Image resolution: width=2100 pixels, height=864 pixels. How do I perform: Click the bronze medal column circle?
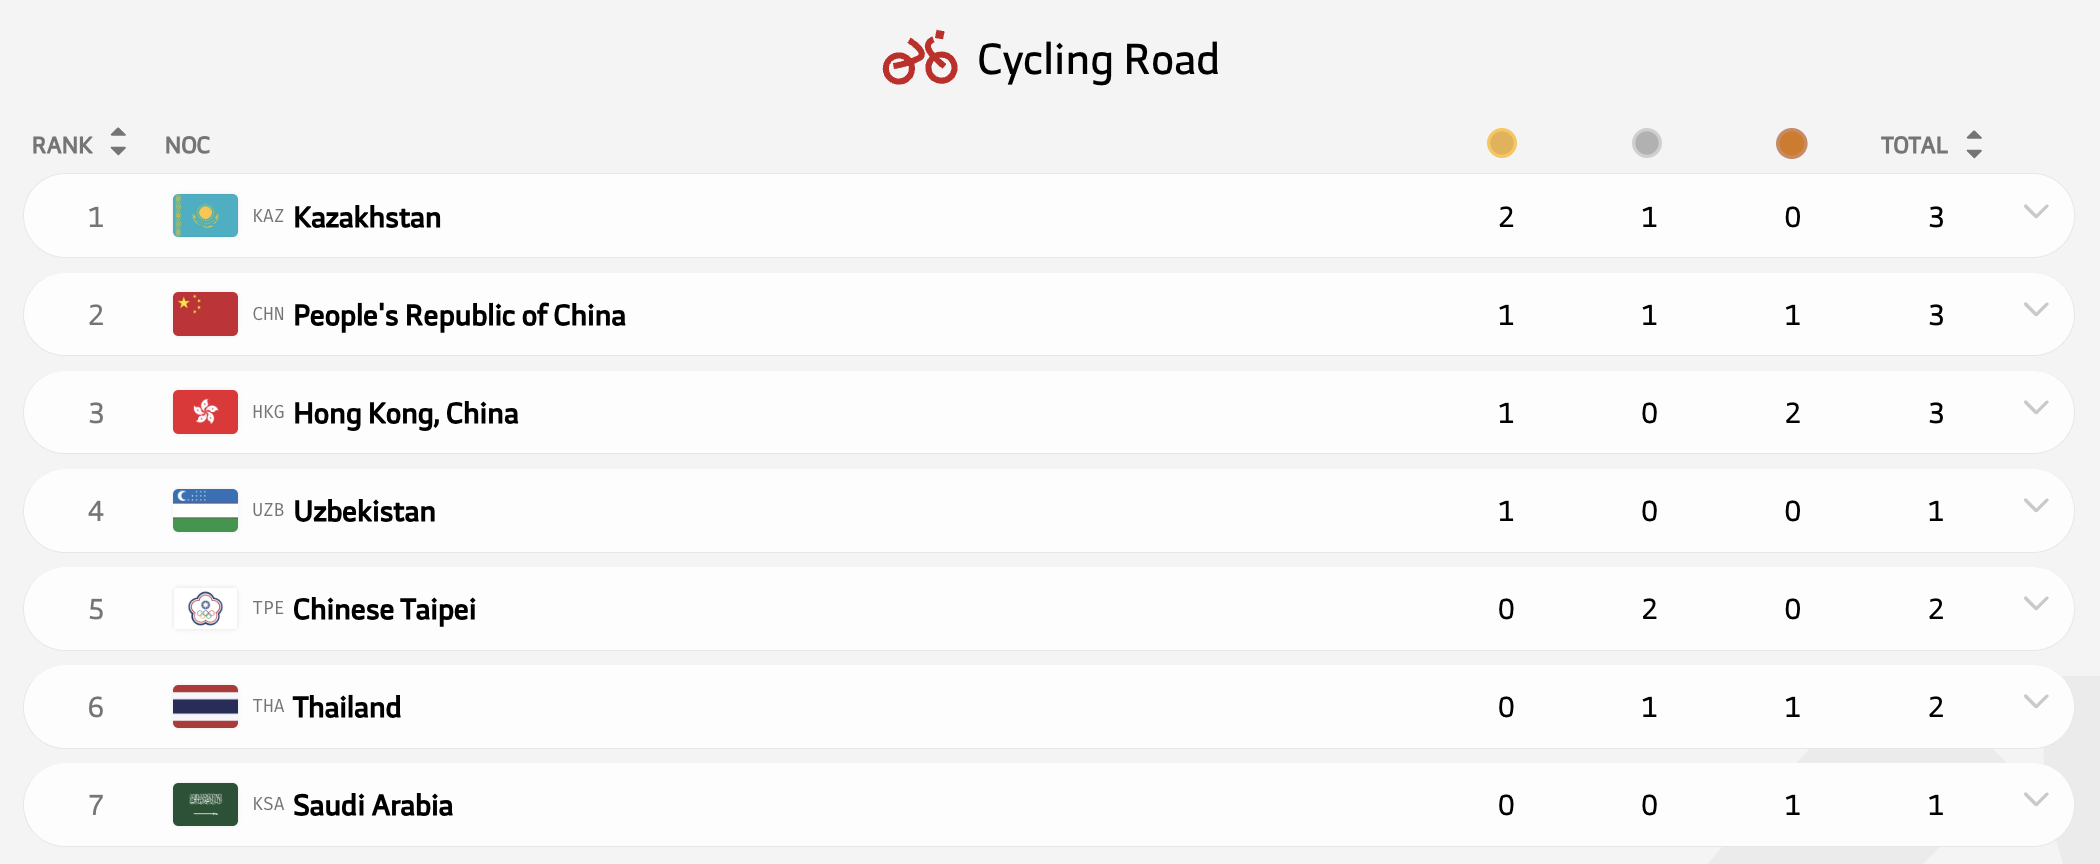(1791, 143)
